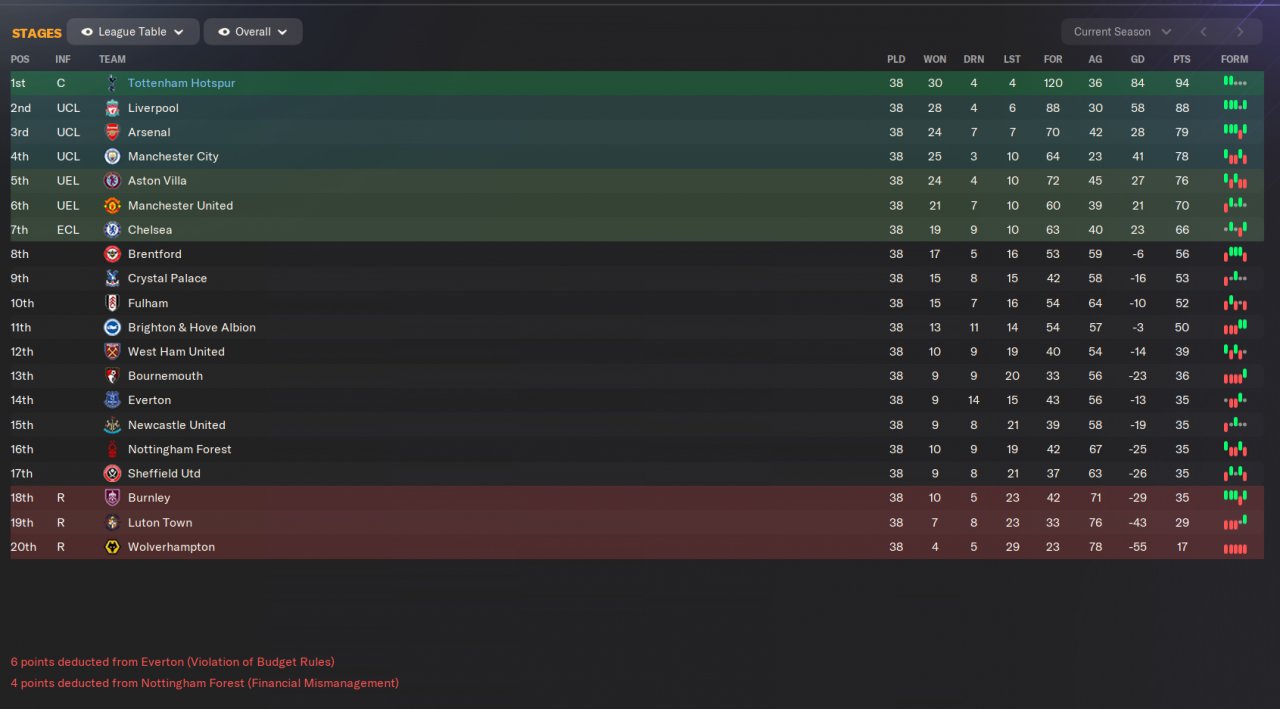
Task: Click the Aston Villa badge icon
Action: (x=112, y=181)
